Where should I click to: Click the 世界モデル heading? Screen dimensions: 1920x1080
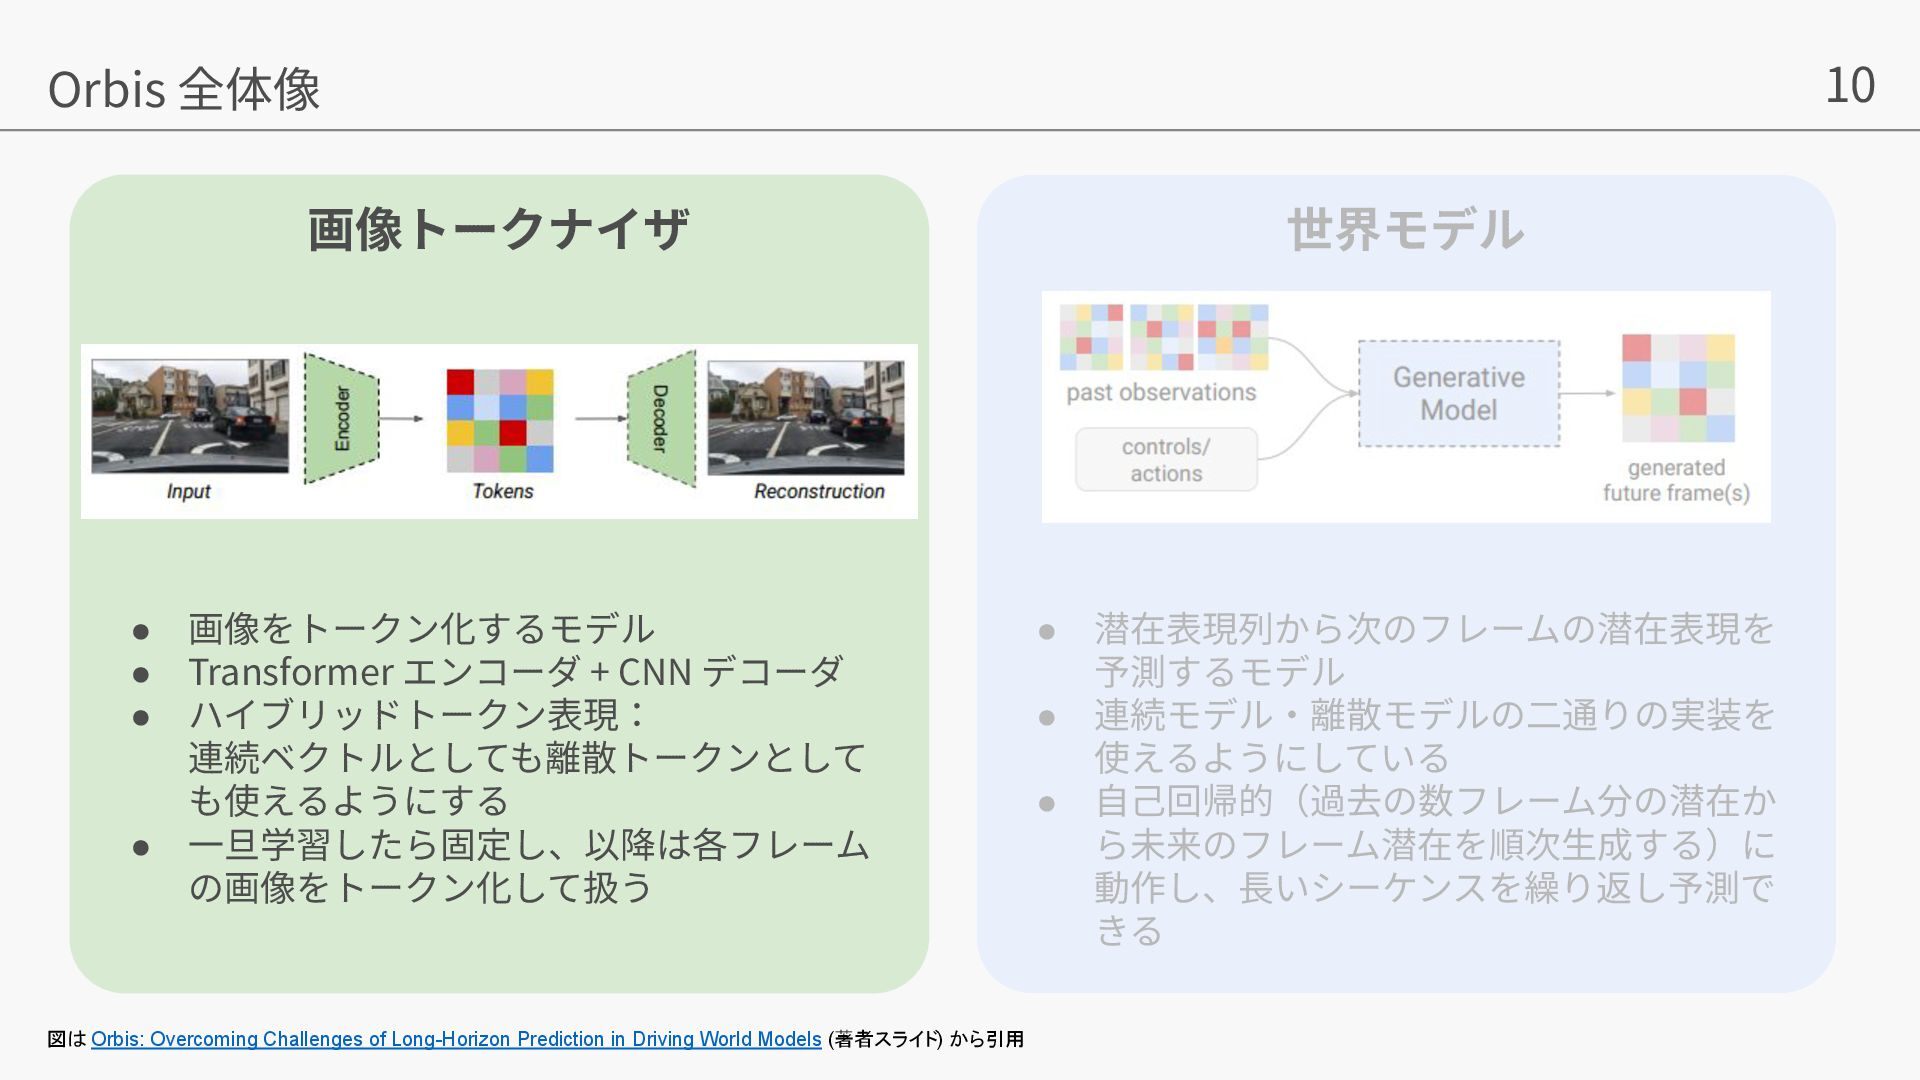coord(1405,229)
